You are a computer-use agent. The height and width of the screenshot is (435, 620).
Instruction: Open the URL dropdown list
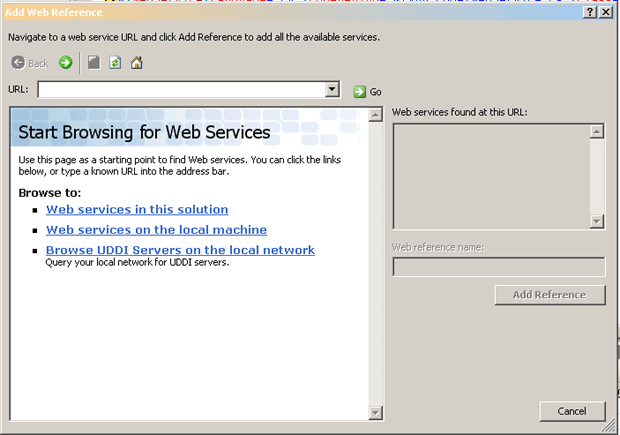pos(332,89)
